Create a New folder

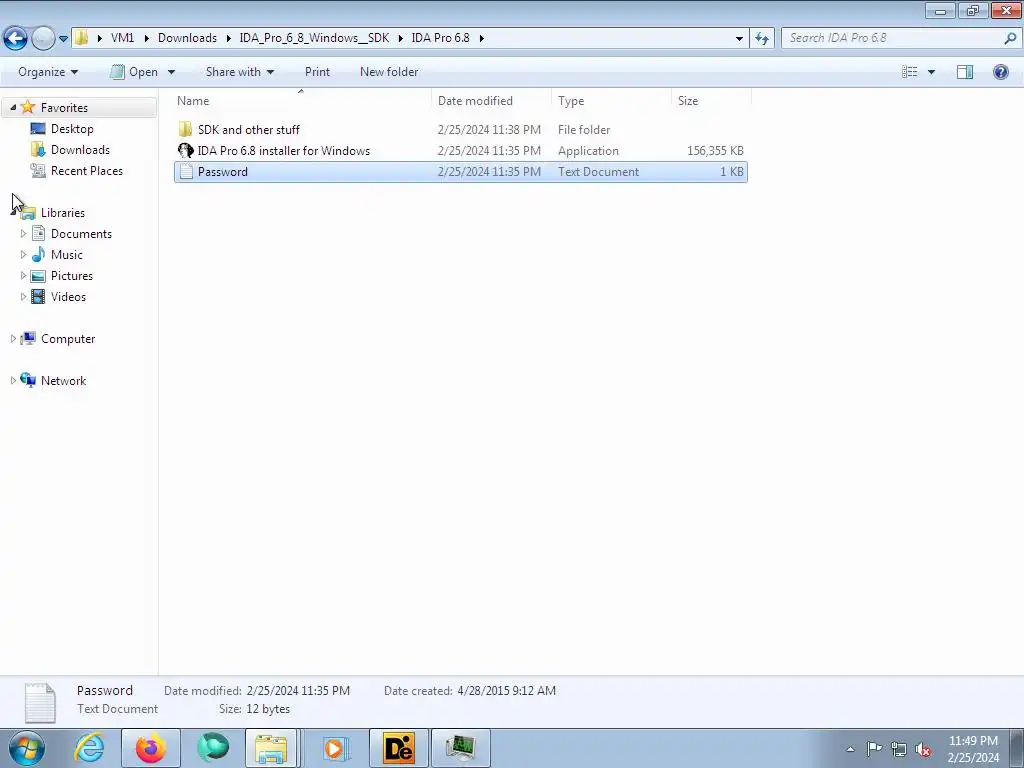389,72
